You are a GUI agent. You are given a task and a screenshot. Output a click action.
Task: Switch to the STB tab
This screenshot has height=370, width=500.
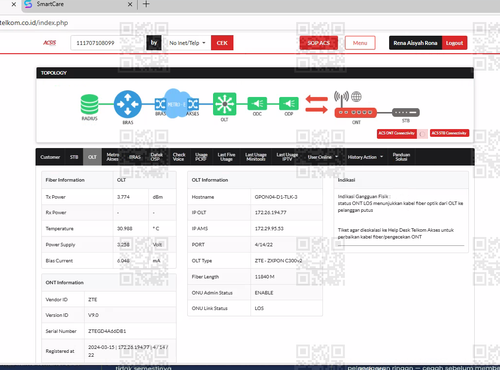(x=74, y=157)
